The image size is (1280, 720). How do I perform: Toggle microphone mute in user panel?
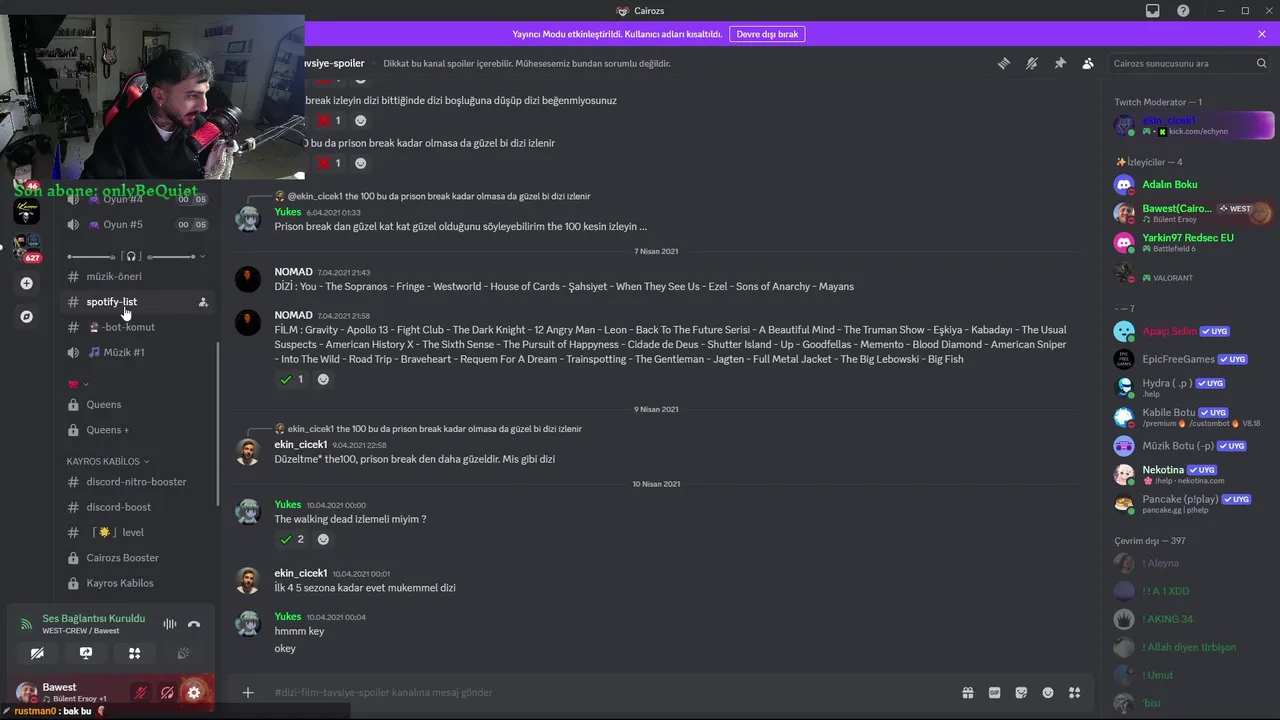pos(141,692)
